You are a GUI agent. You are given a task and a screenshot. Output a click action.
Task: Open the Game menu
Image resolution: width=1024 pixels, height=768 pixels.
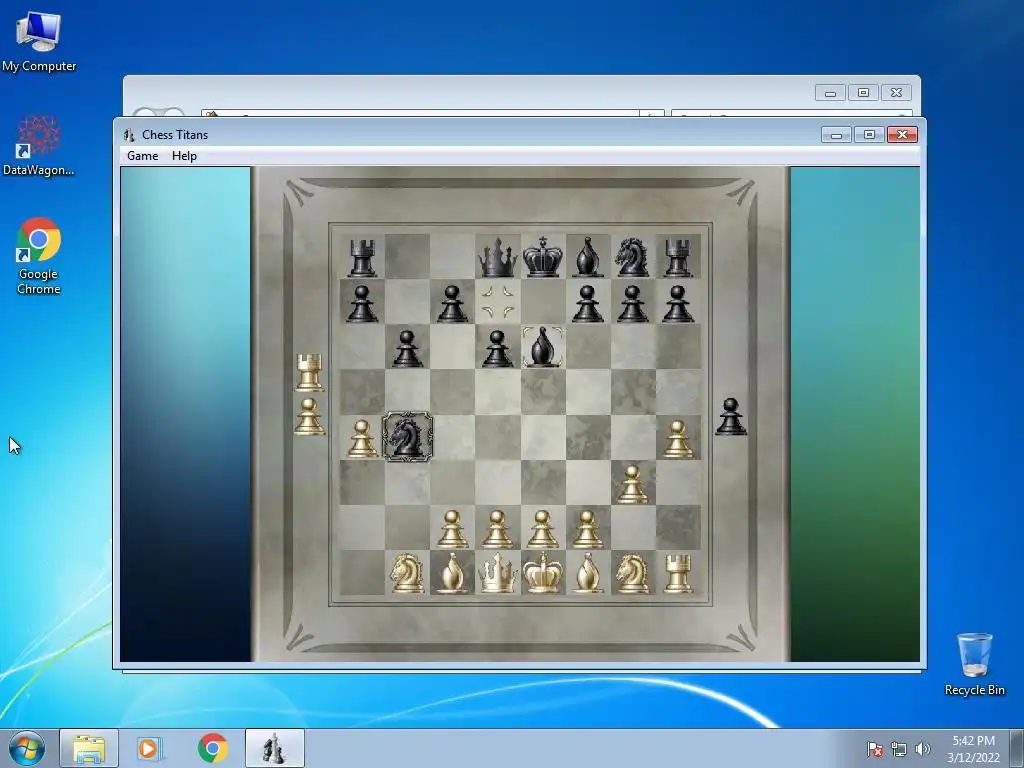(x=142, y=156)
